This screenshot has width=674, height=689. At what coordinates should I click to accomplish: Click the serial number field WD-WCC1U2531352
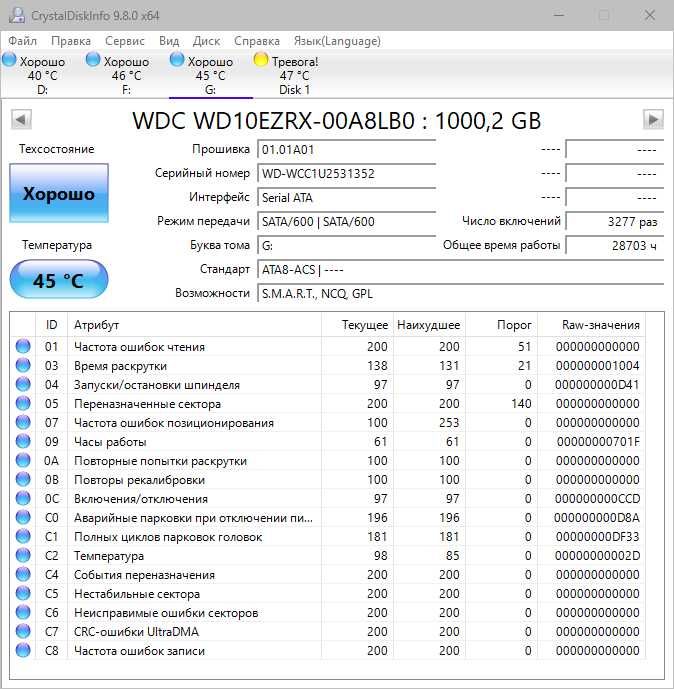346,174
